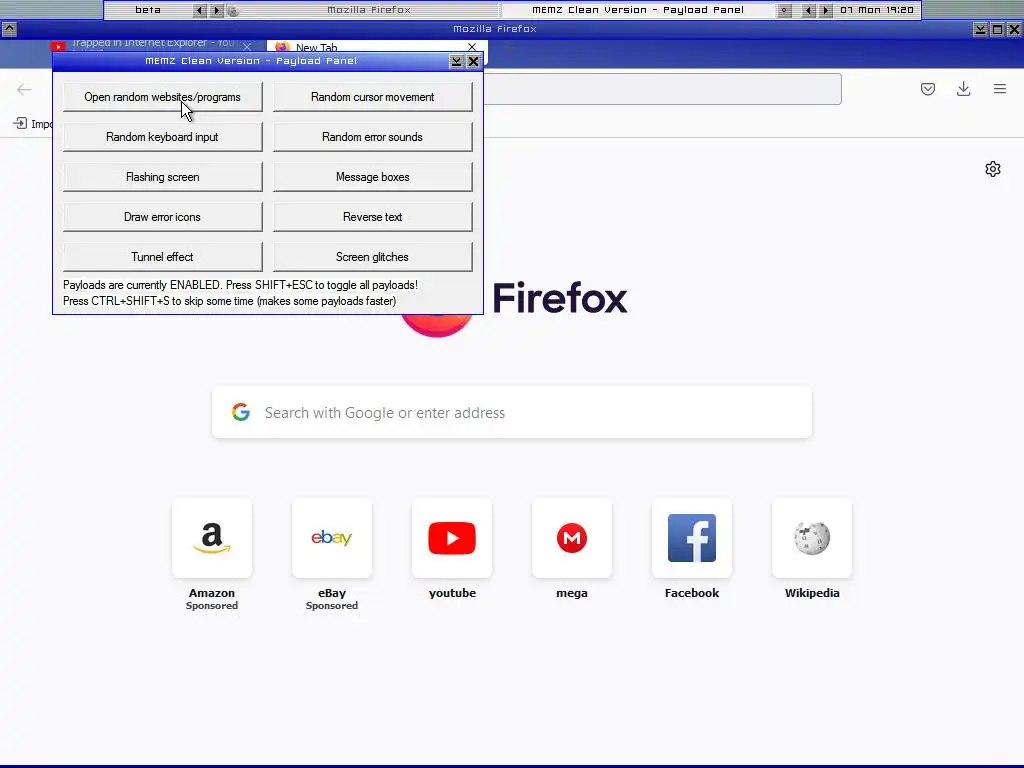Click the 07 Mon 19:20 clock
Screen dimensions: 1024x768
(x=876, y=10)
